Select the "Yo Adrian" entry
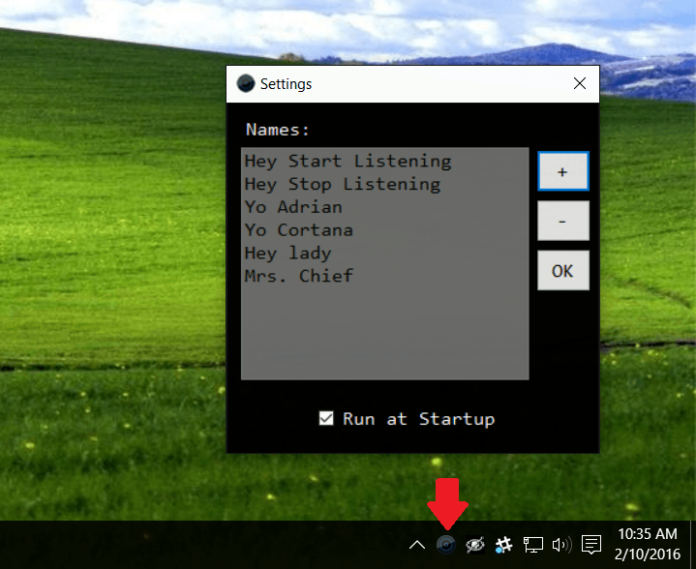Image resolution: width=696 pixels, height=569 pixels. 294,207
